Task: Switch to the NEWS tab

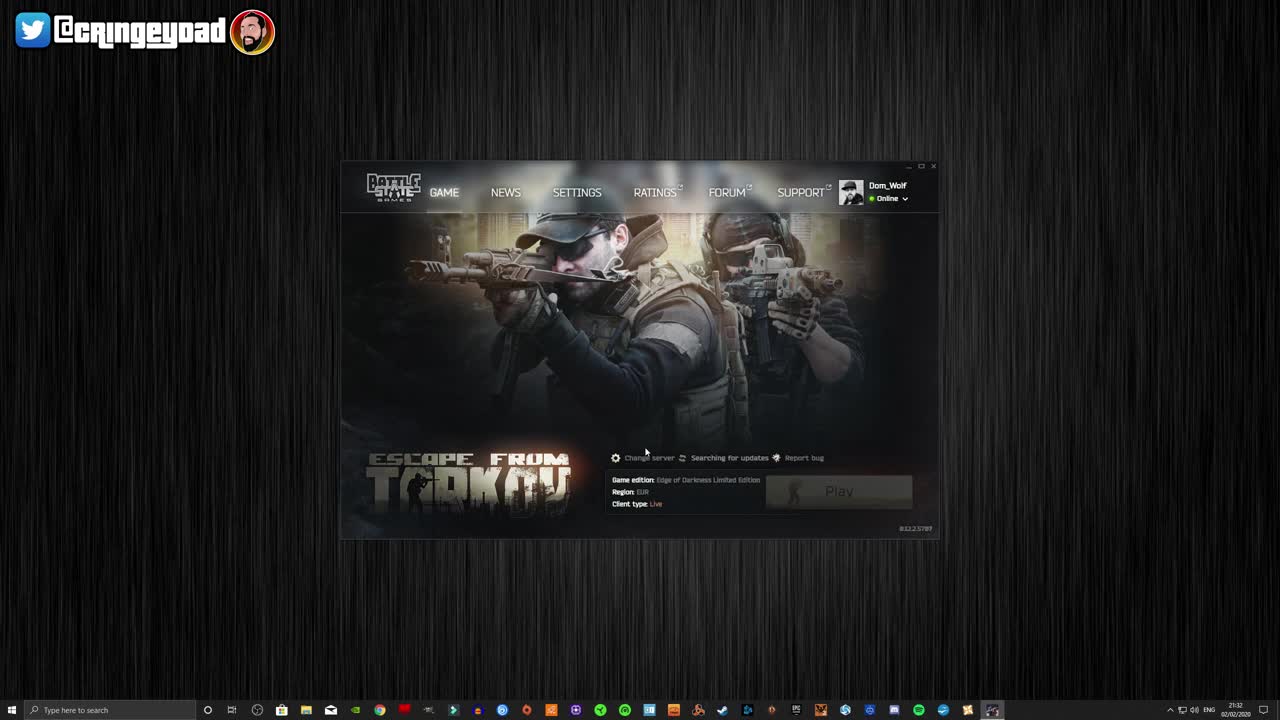Action: [x=506, y=192]
